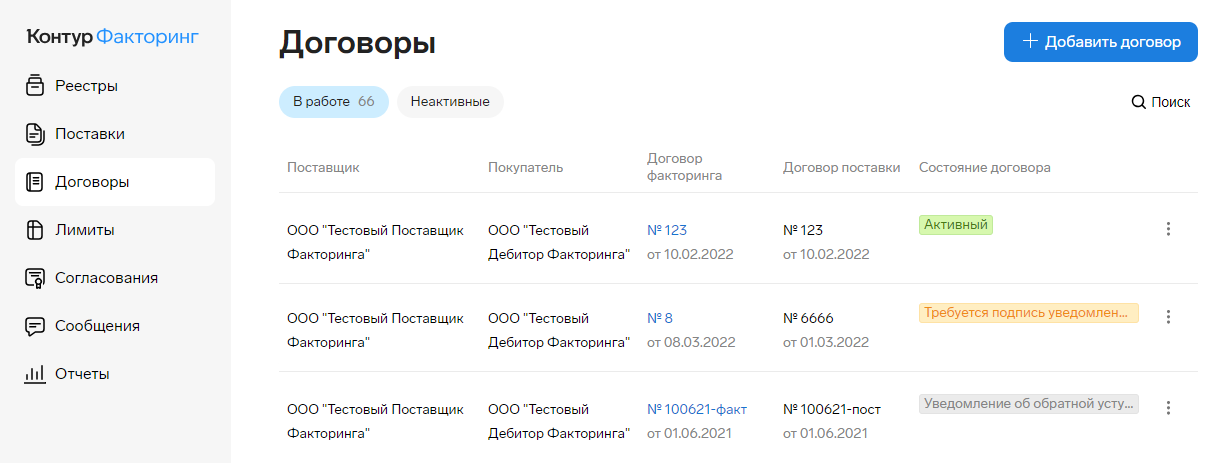Click the Сообщения chat bubble icon
This screenshot has height=463, width=1214.
click(35, 326)
